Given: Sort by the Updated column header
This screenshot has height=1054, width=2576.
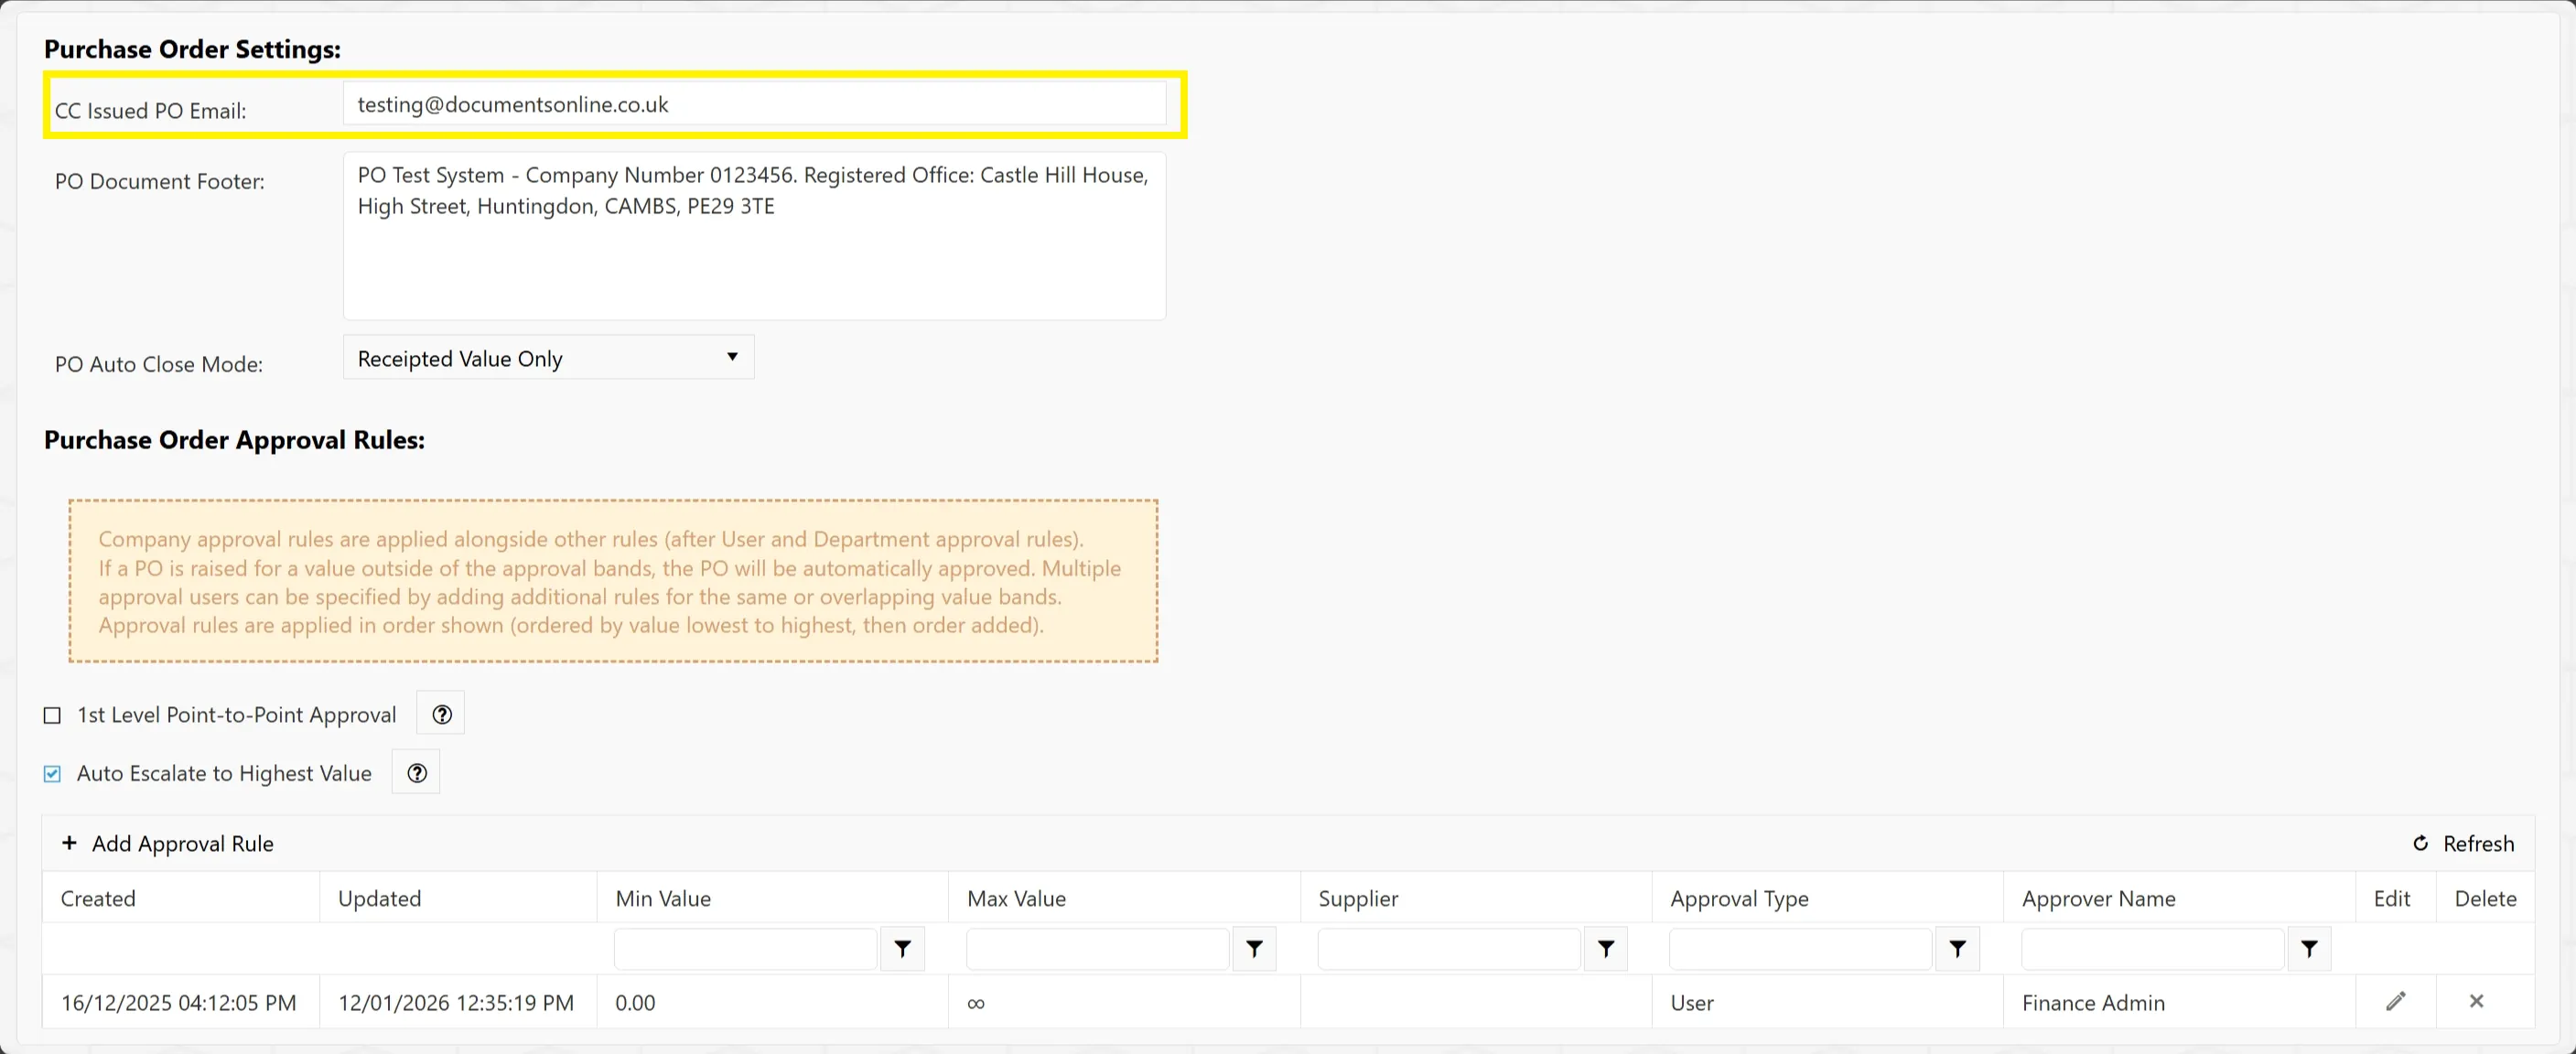Looking at the screenshot, I should tap(458, 898).
